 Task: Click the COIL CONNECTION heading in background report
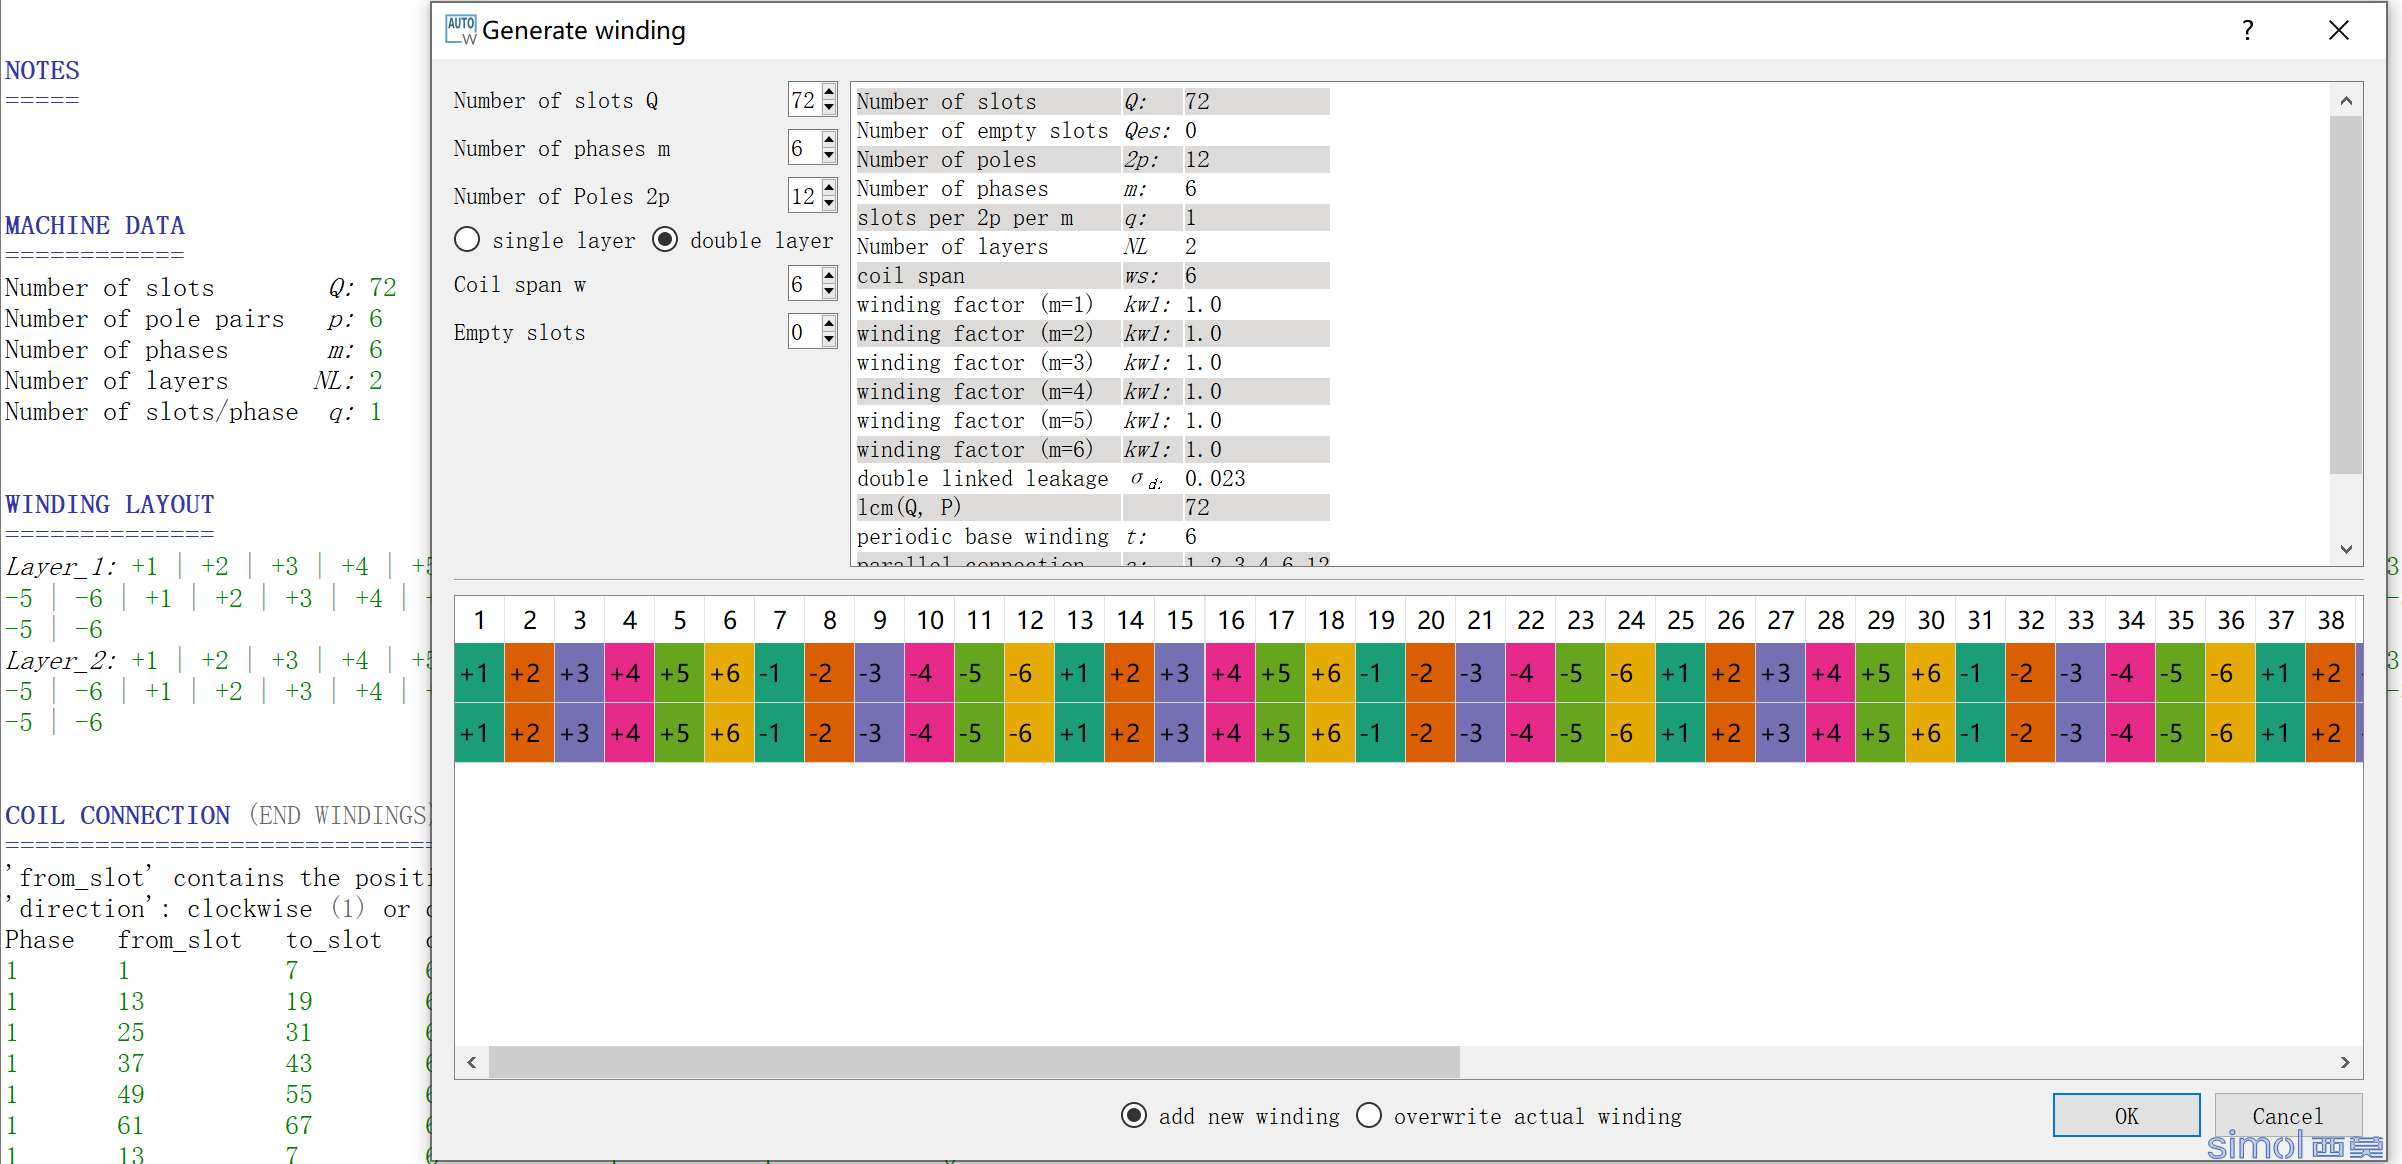click(x=117, y=815)
